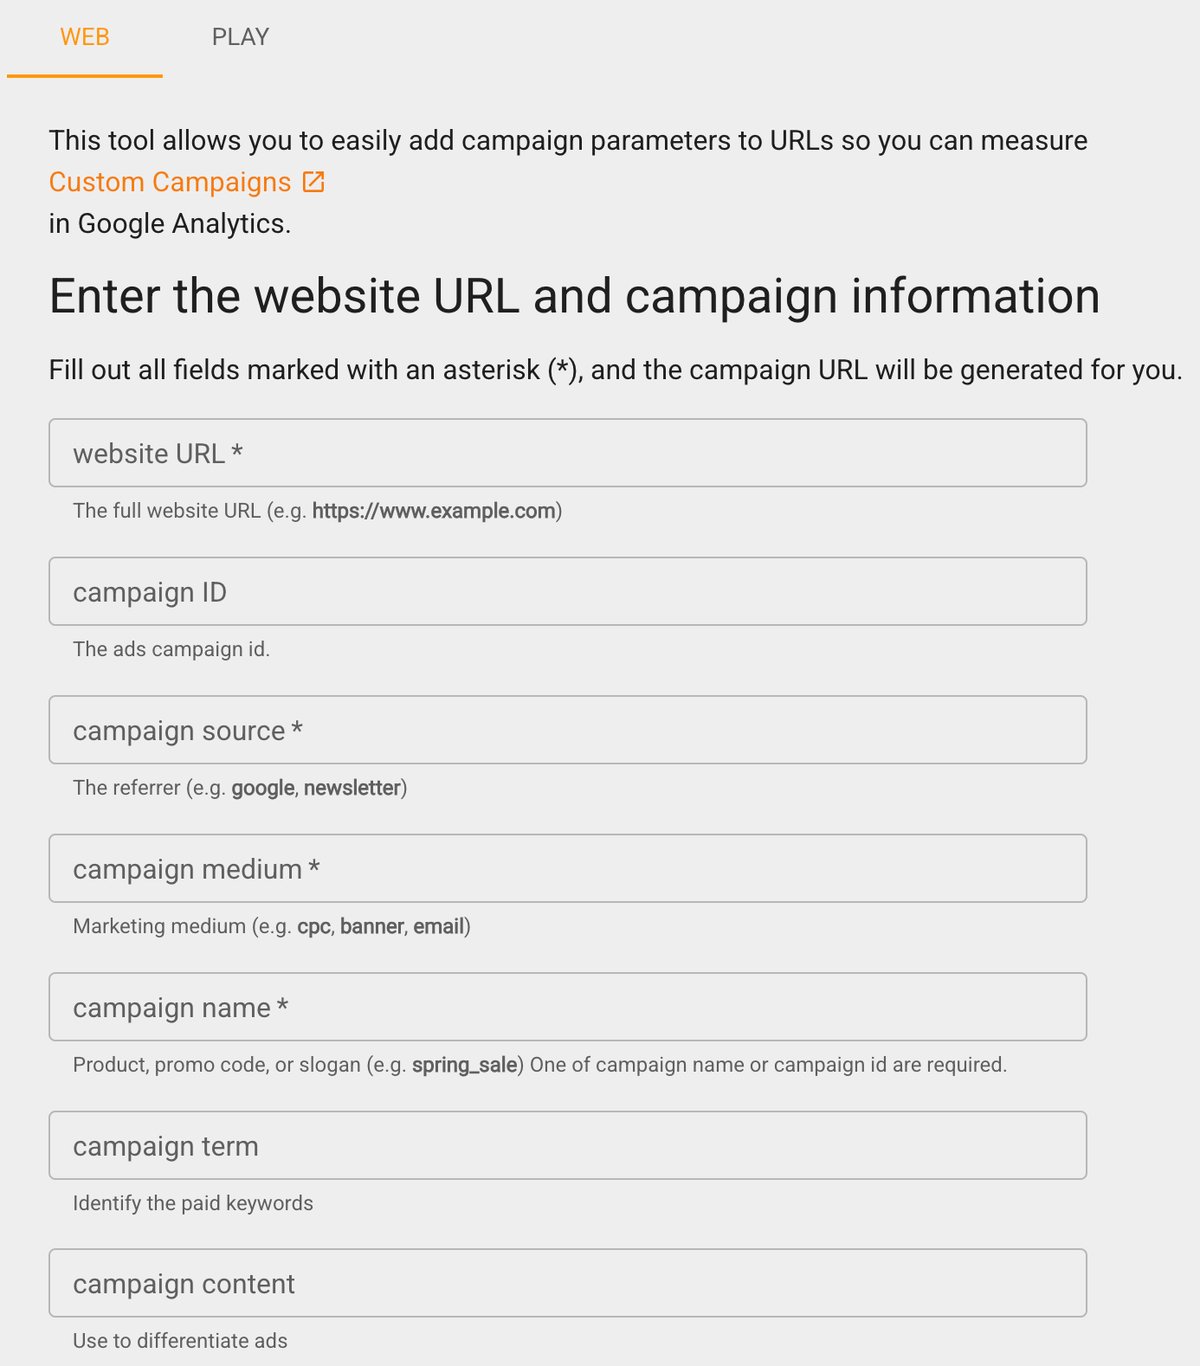Click the 'Use to differentiate ads' helper text
The image size is (1200, 1366).
click(x=179, y=1341)
